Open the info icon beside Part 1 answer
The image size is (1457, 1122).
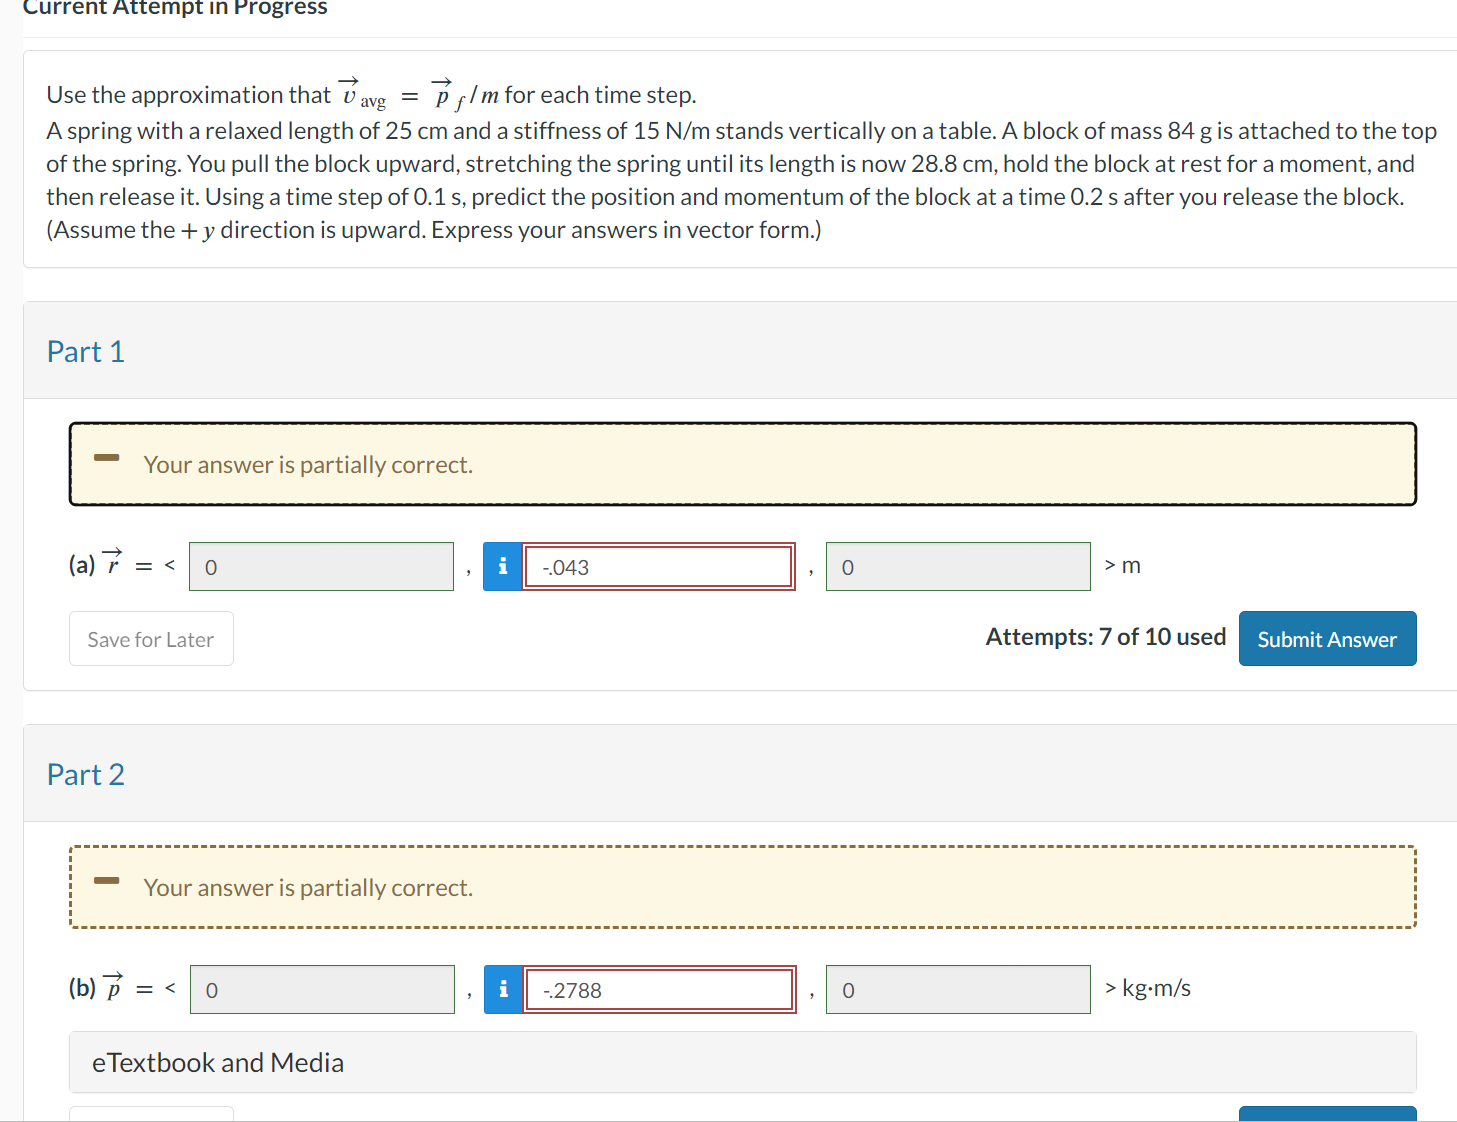[503, 566]
